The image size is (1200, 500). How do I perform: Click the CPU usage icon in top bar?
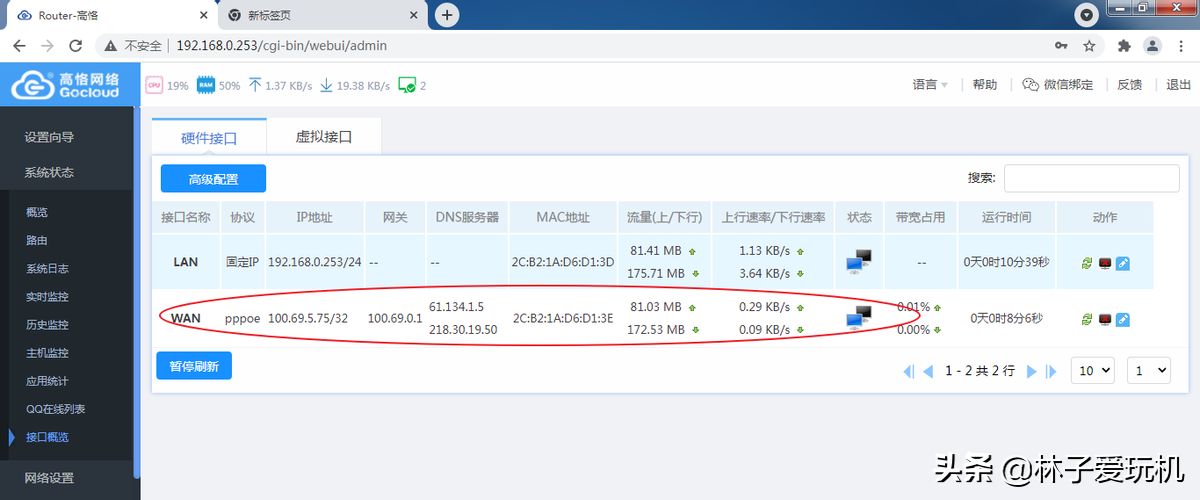[x=154, y=85]
